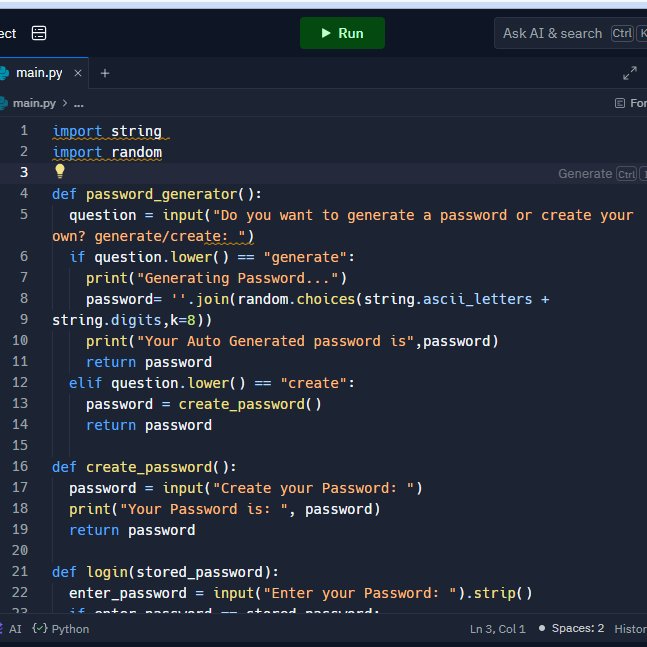This screenshot has height=647, width=647.
Task: Click line number 16 in the gutter
Action: (x=20, y=466)
